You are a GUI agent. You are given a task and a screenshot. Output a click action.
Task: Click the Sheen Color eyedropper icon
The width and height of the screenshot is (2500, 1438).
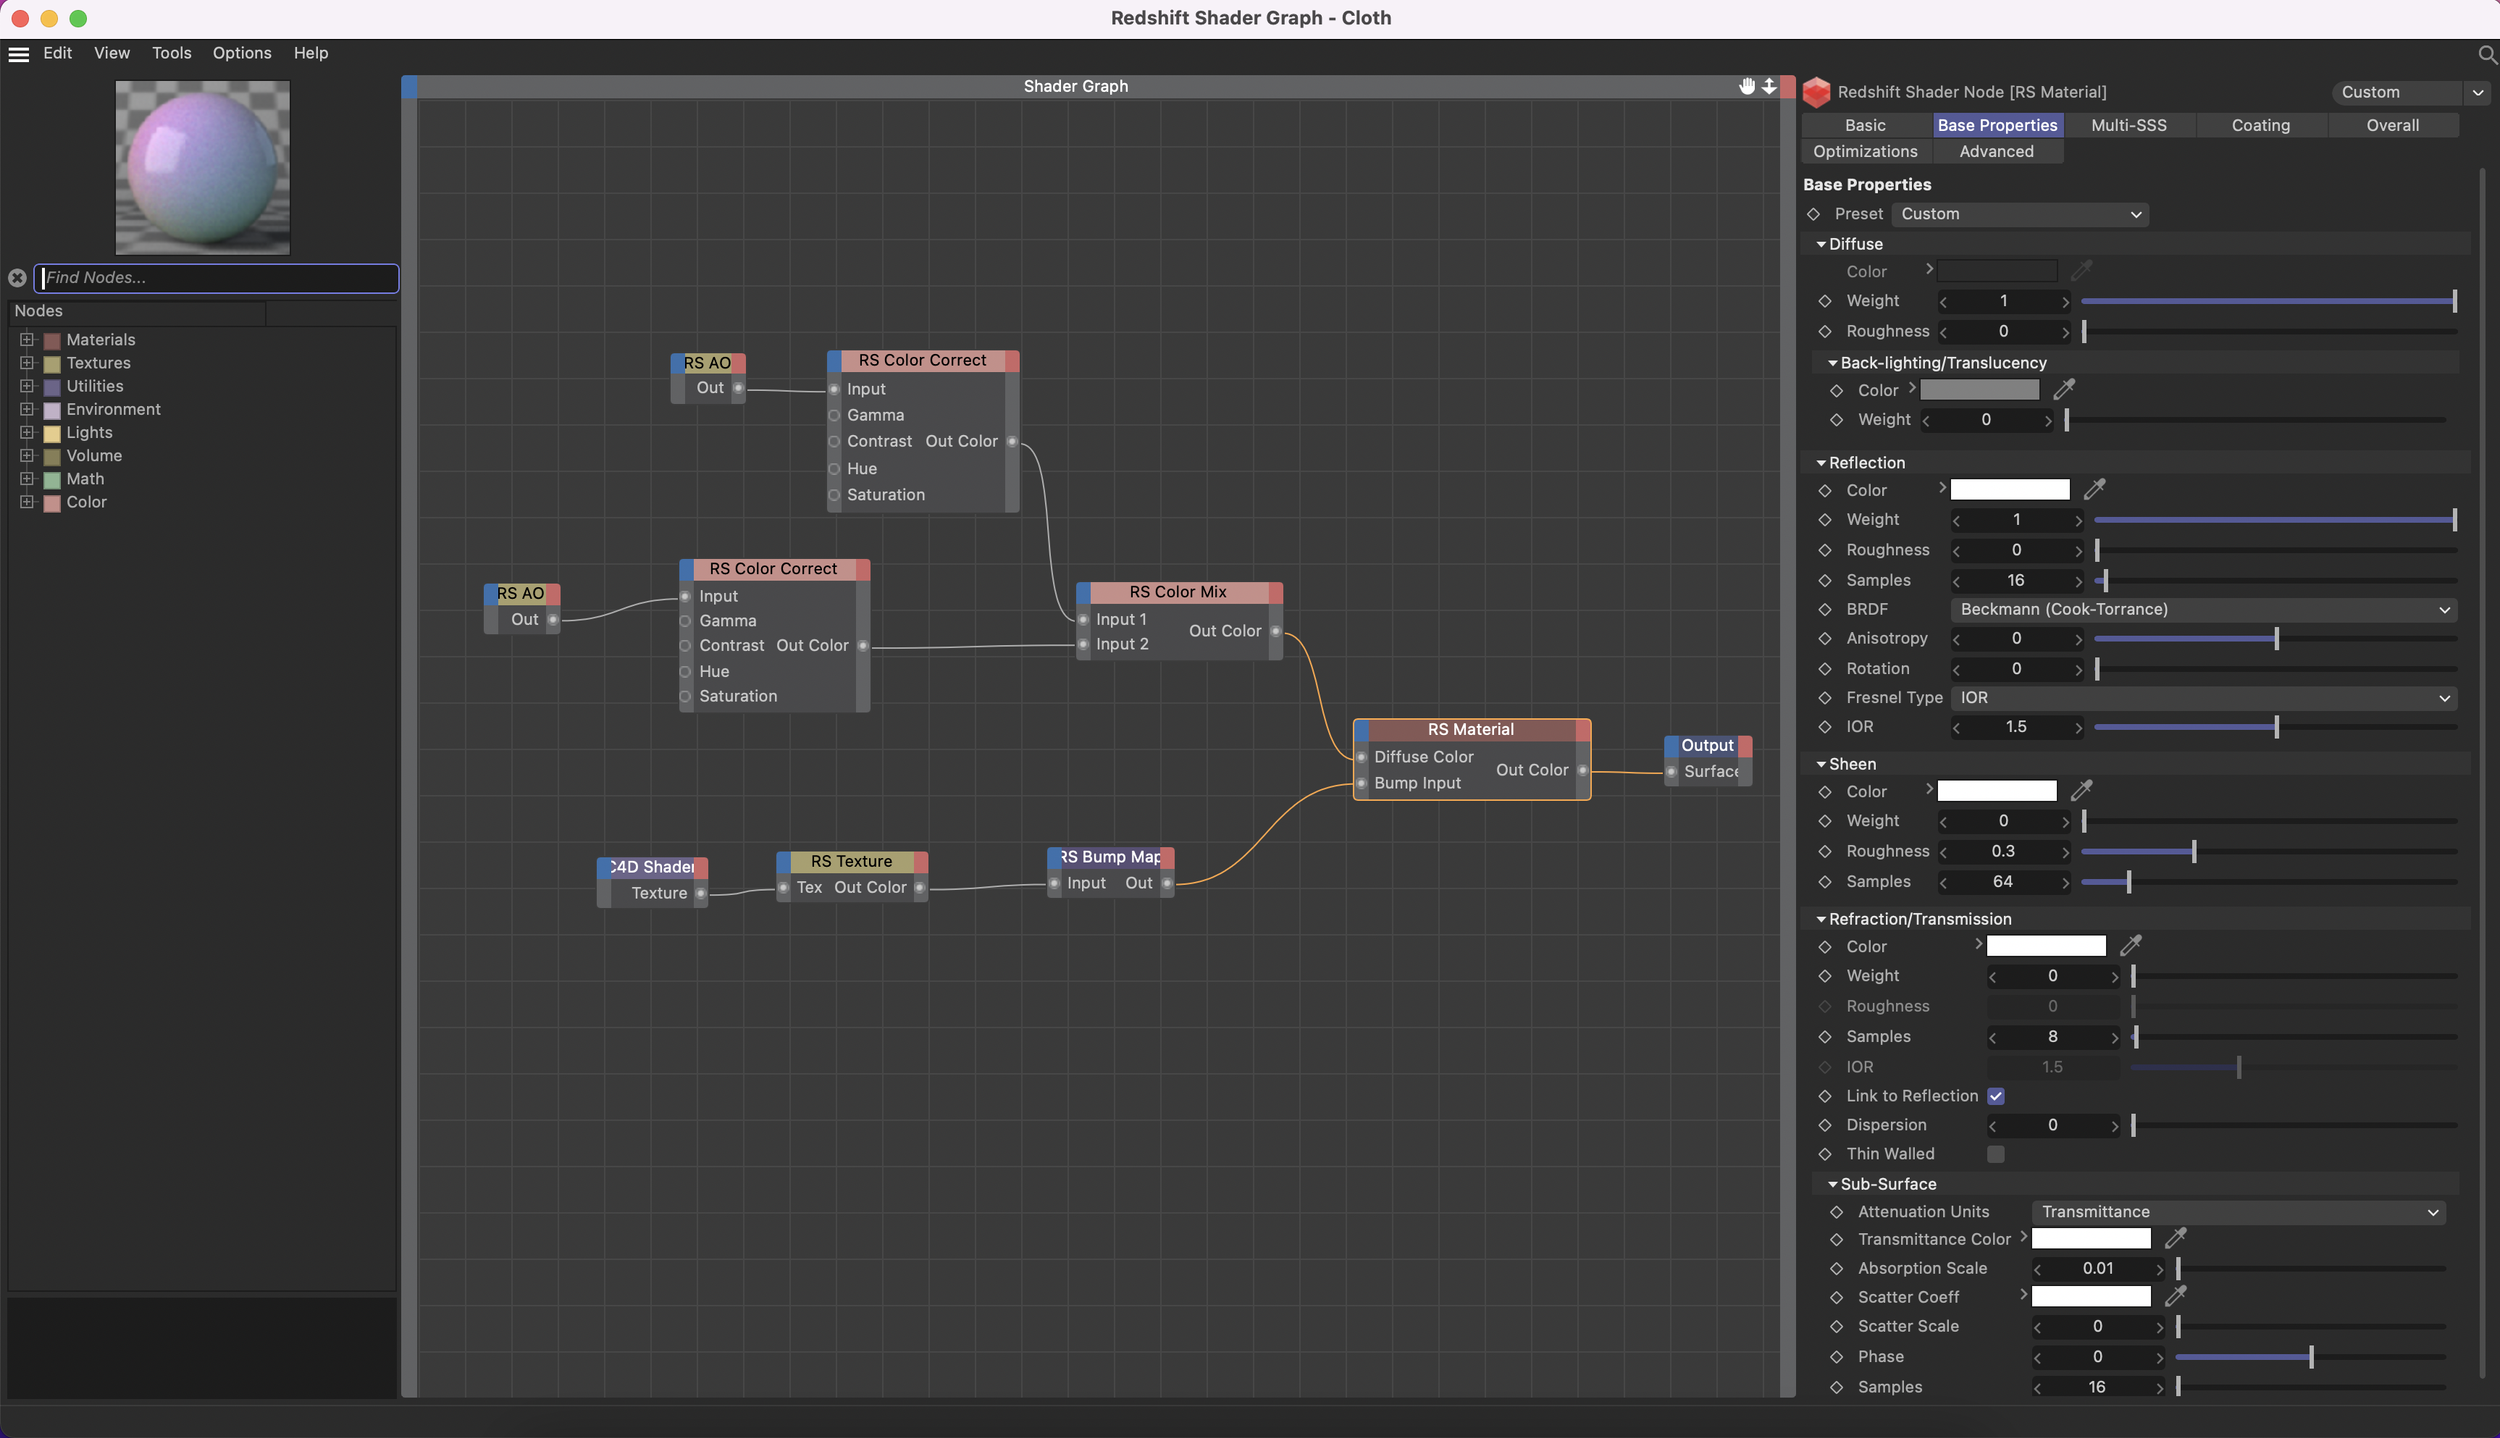click(x=2081, y=791)
